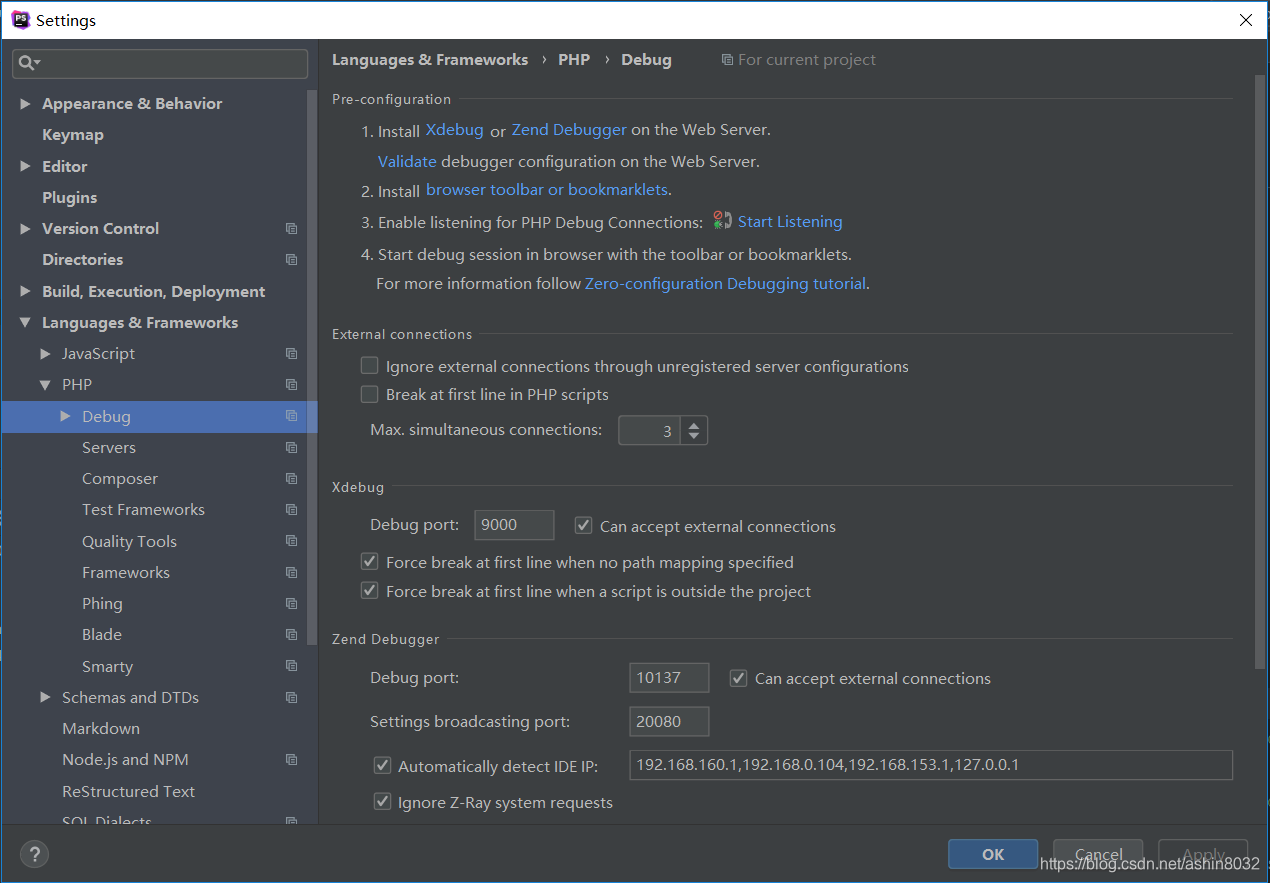
Task: Click project-level icon next to Smarty
Action: [x=291, y=666]
